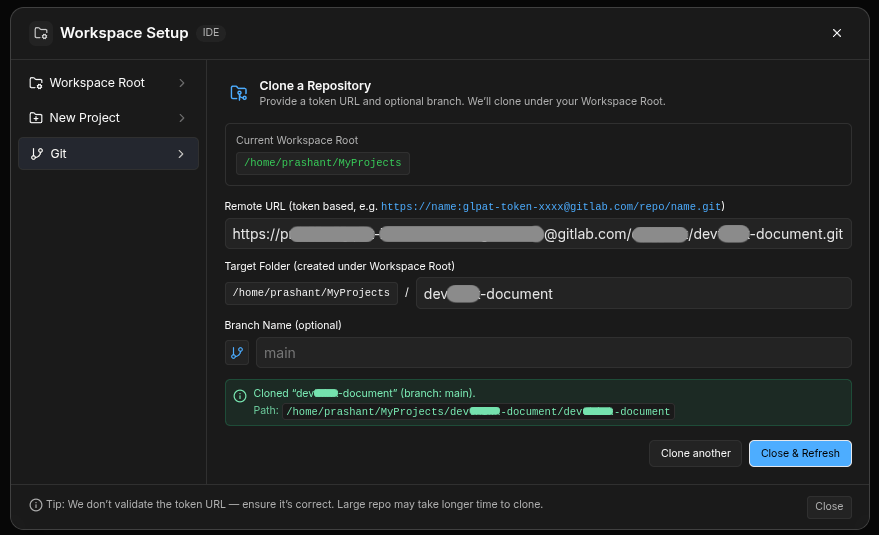Screen dimensions: 879x535
Task: Click the Cloned (branch: main) message text
Action: [x=364, y=393]
